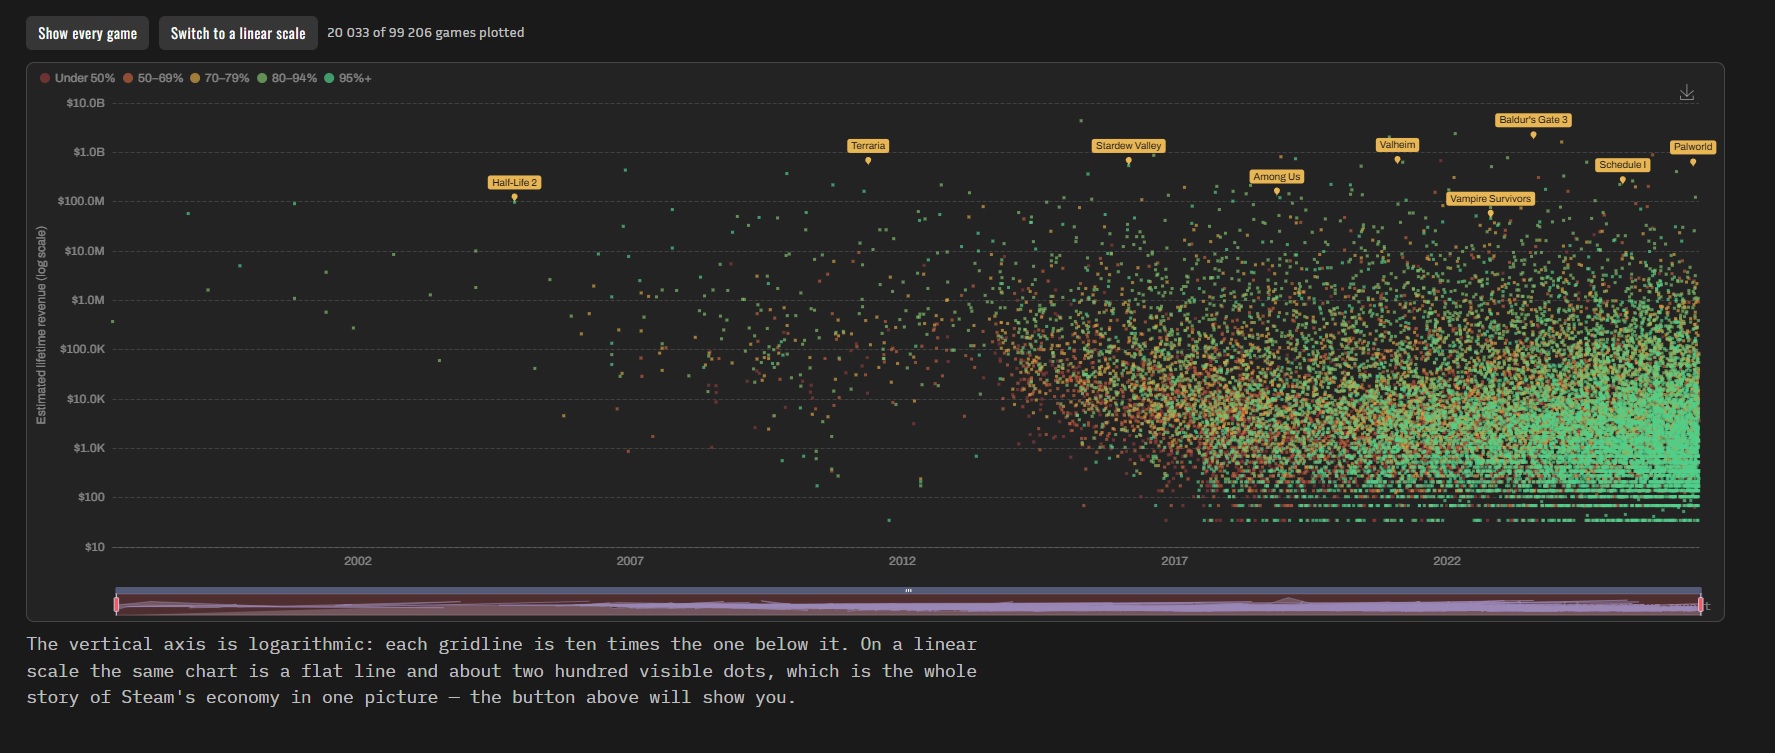The width and height of the screenshot is (1775, 753).
Task: Select the Half-Life 2 marker label
Action: pyautogui.click(x=515, y=183)
